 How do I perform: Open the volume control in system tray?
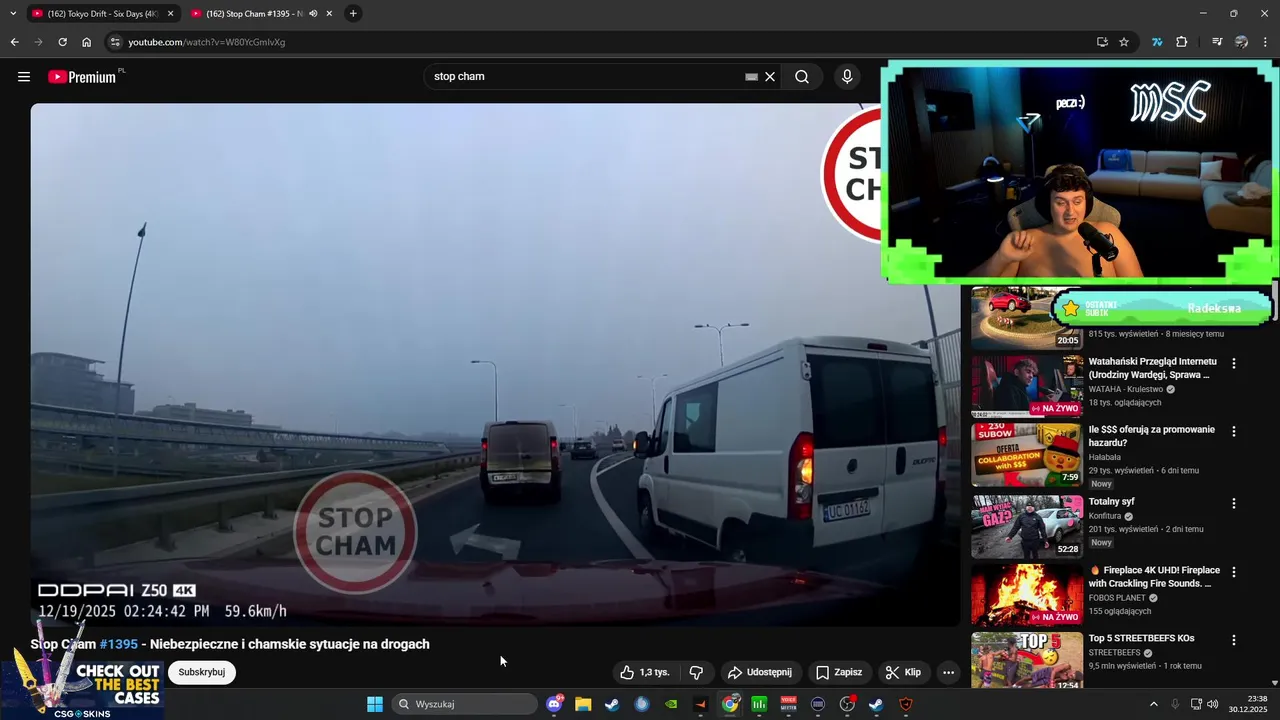pos(1213,704)
